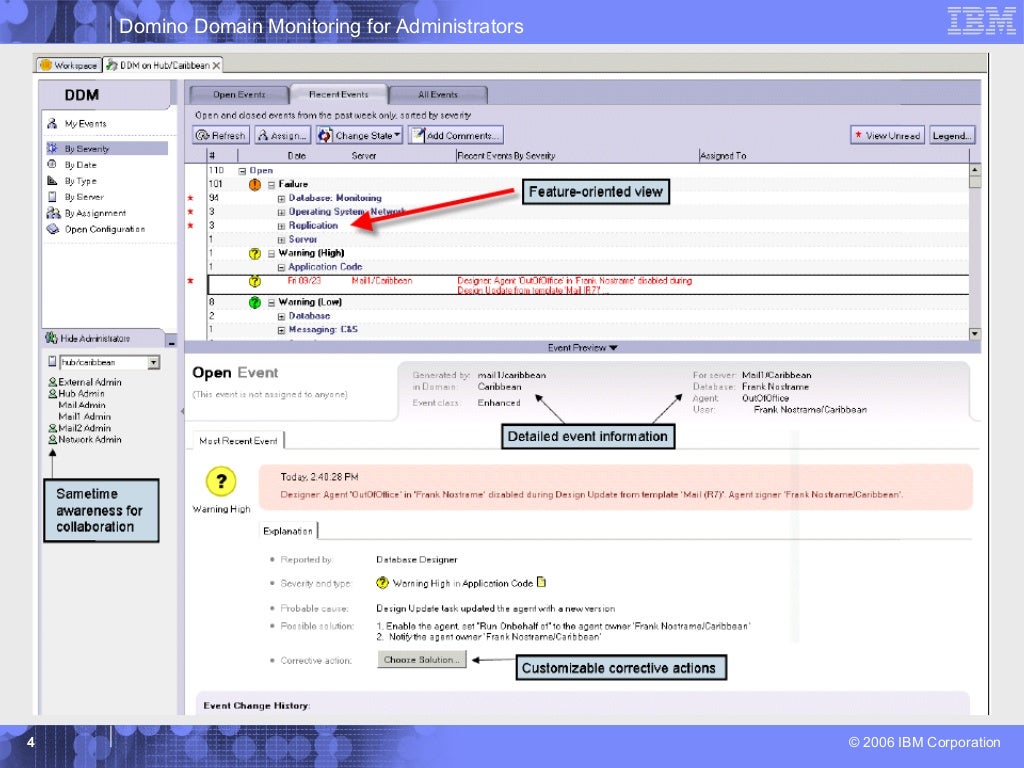The width and height of the screenshot is (1024, 768).
Task: Select the Recent Events tab
Action: pyautogui.click(x=338, y=94)
